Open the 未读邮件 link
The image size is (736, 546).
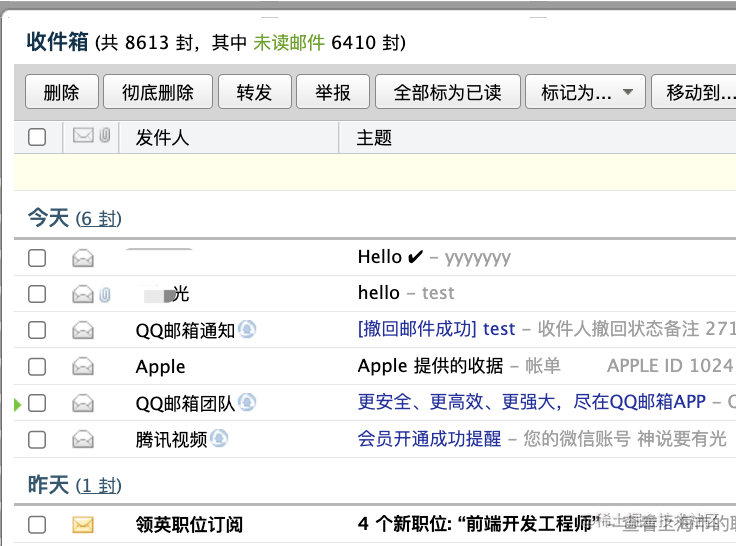[289, 43]
